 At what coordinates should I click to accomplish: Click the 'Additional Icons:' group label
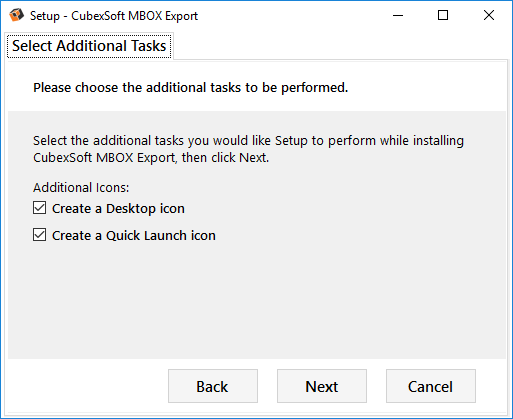tap(81, 187)
